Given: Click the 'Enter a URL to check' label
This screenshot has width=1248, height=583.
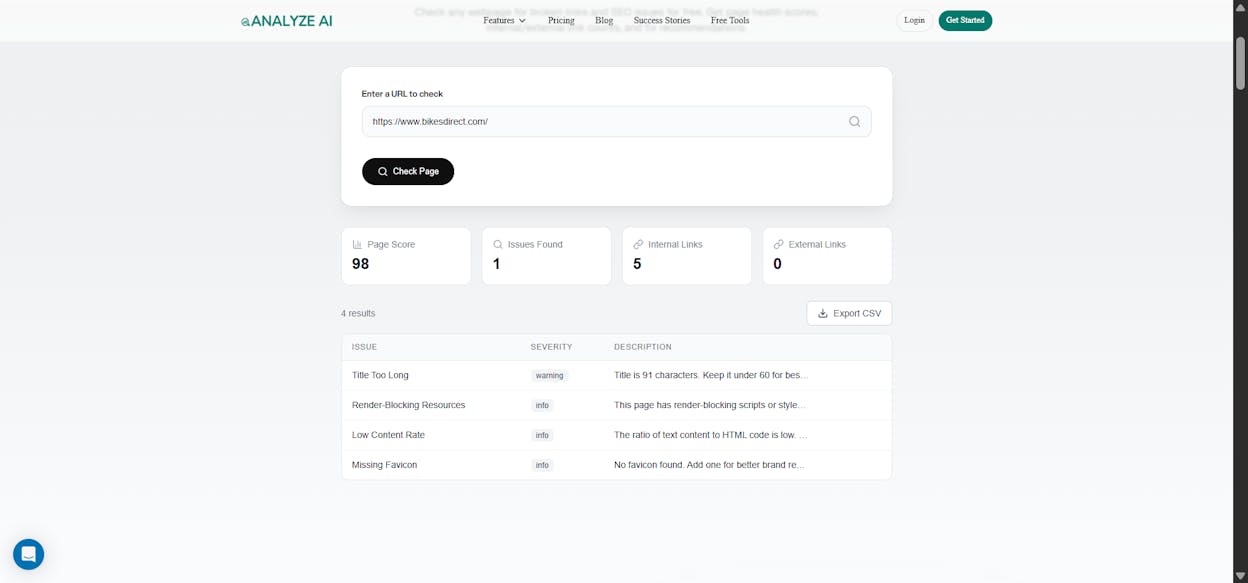Looking at the screenshot, I should click(402, 94).
